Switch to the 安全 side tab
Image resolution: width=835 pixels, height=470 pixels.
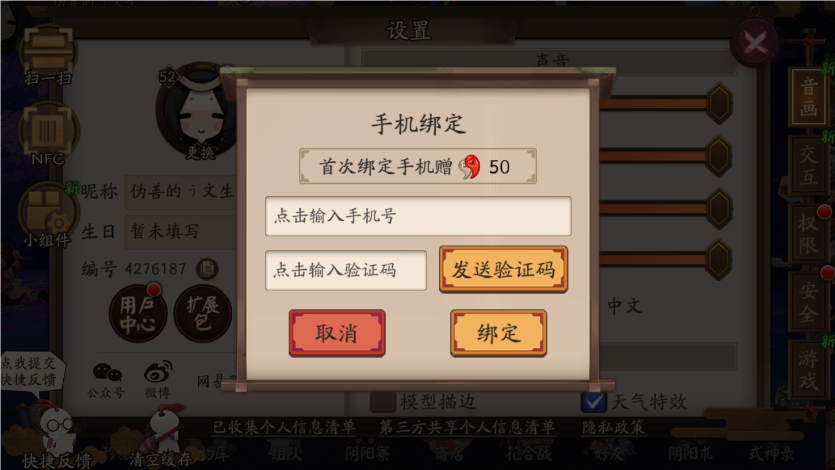pyautogui.click(x=808, y=302)
